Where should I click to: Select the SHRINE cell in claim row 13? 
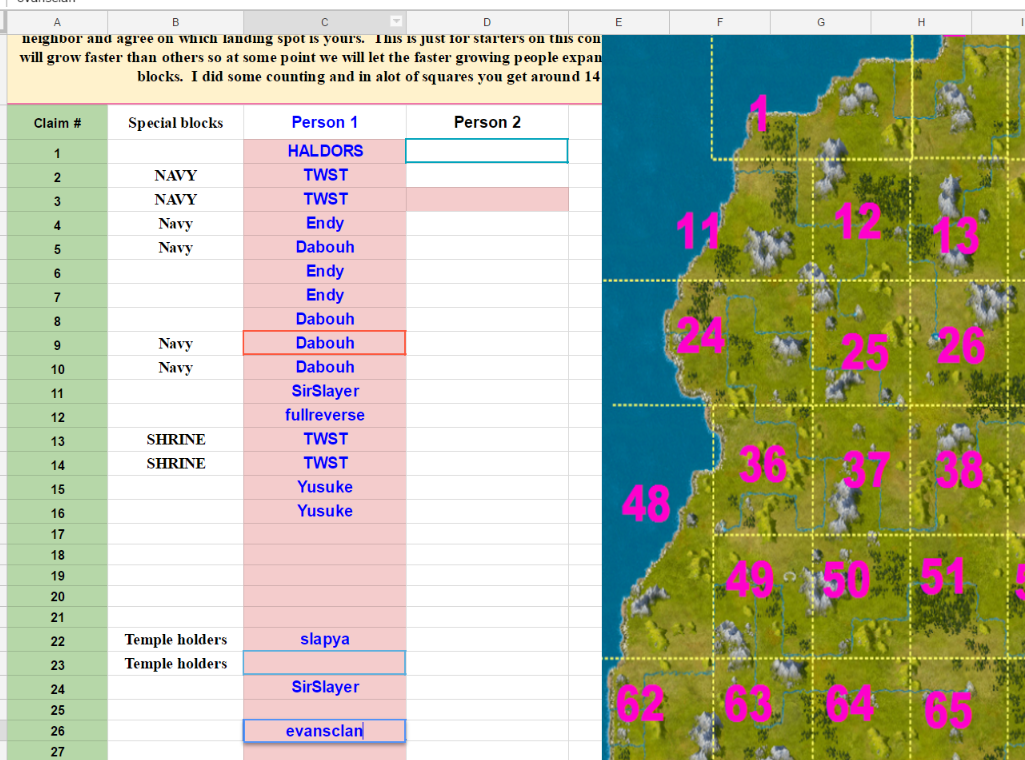click(x=175, y=439)
